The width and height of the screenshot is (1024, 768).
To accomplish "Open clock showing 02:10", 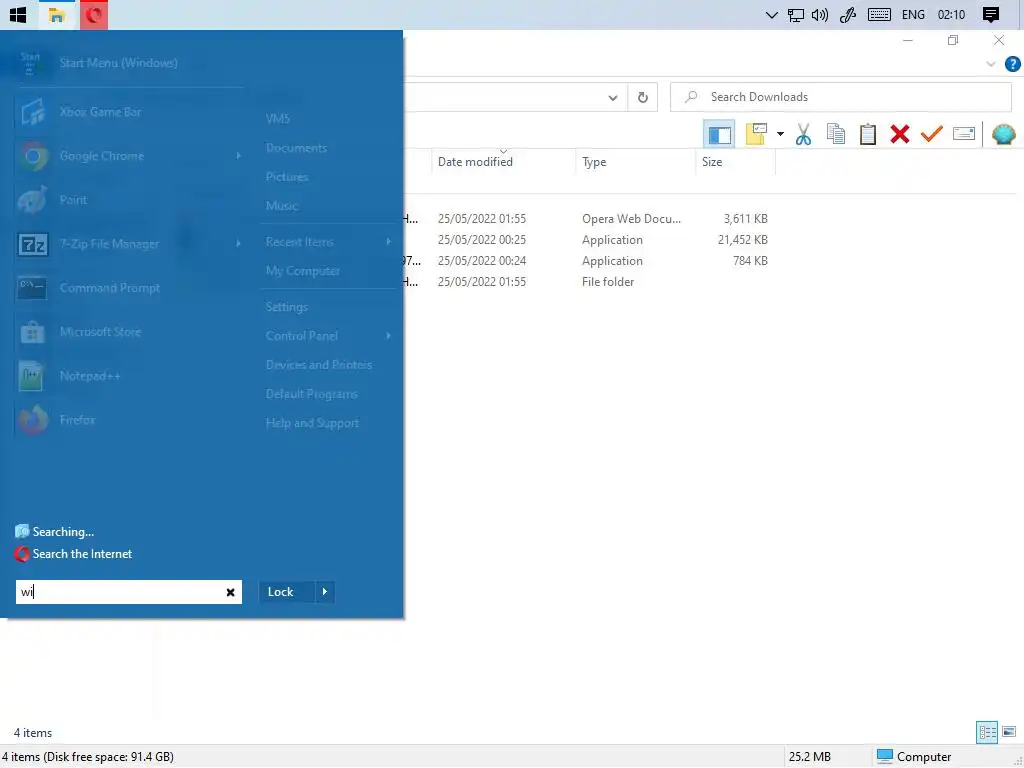I will coord(951,15).
